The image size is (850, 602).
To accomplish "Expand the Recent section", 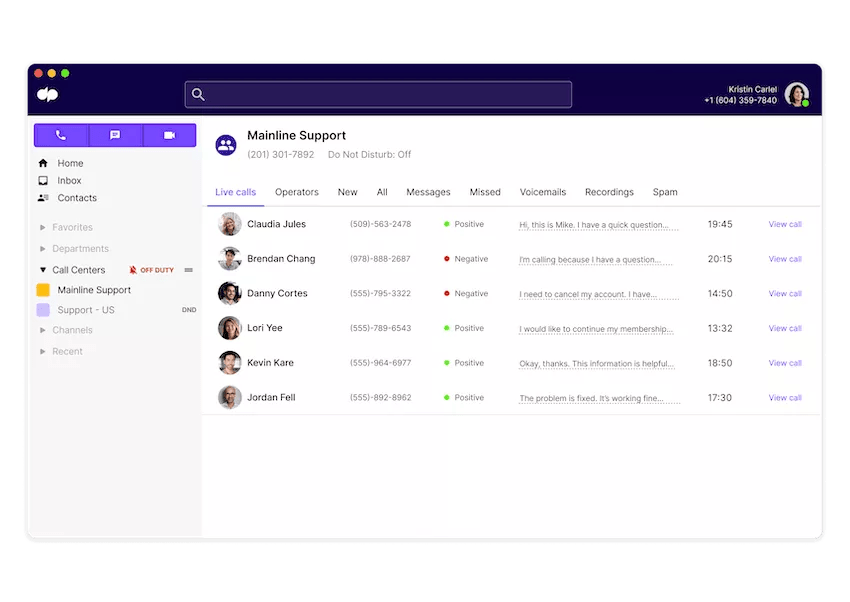I will coord(42,352).
